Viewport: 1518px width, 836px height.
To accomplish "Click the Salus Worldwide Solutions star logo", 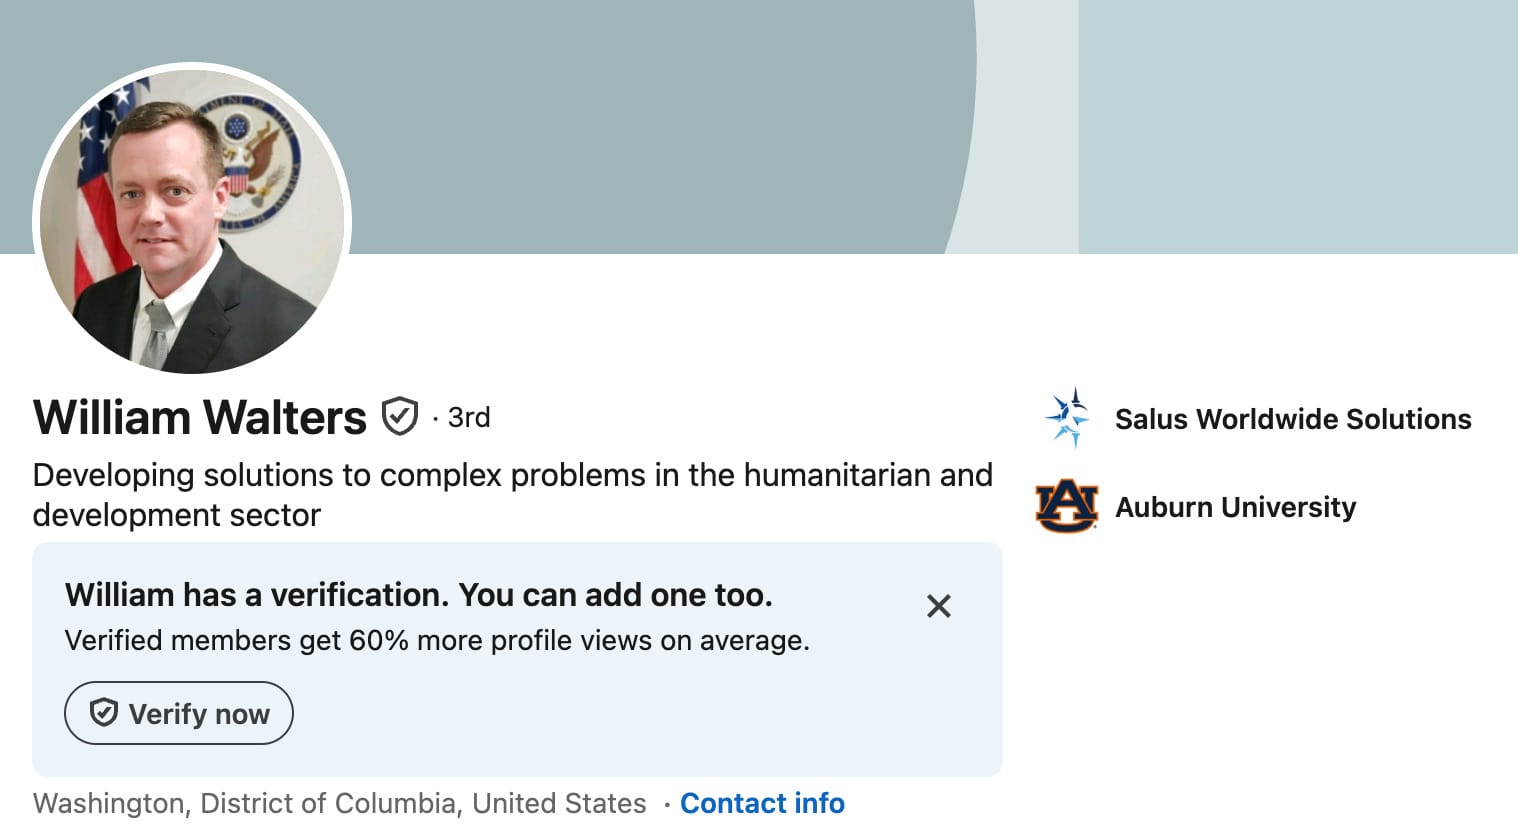I will 1066,418.
